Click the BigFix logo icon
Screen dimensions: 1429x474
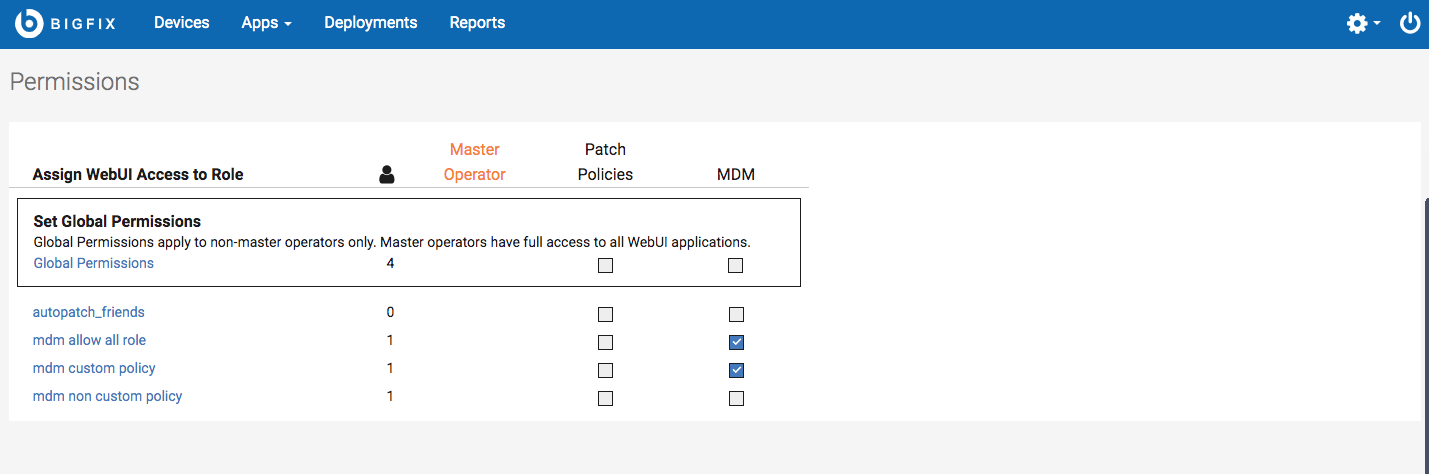(x=29, y=23)
